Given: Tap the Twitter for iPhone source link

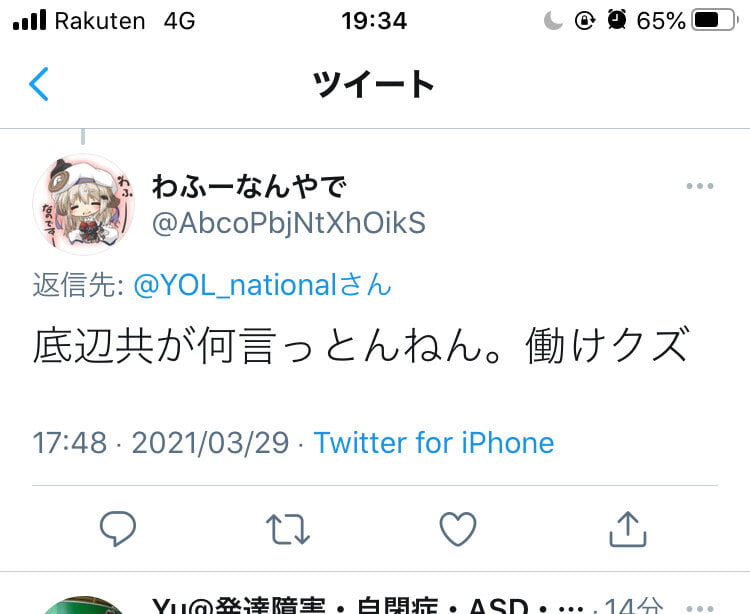Looking at the screenshot, I should tap(434, 442).
